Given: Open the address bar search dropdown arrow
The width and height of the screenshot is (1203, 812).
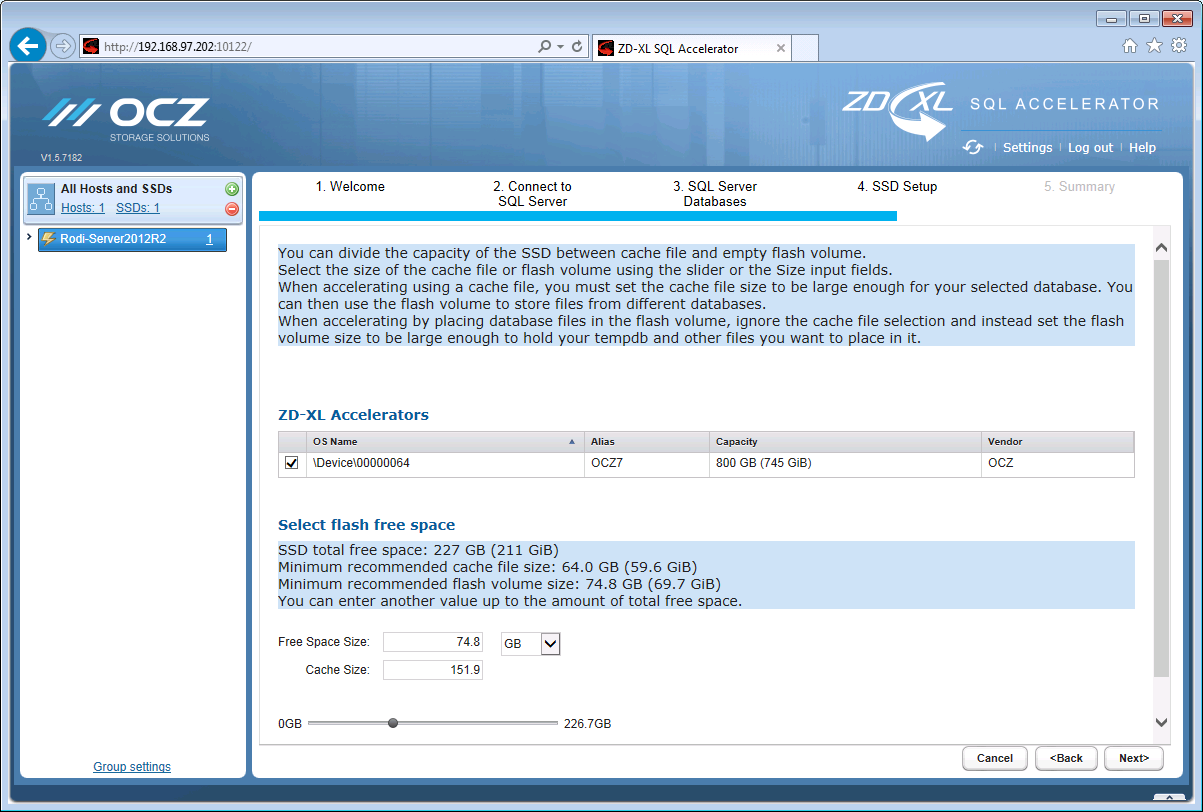Looking at the screenshot, I should [x=561, y=47].
